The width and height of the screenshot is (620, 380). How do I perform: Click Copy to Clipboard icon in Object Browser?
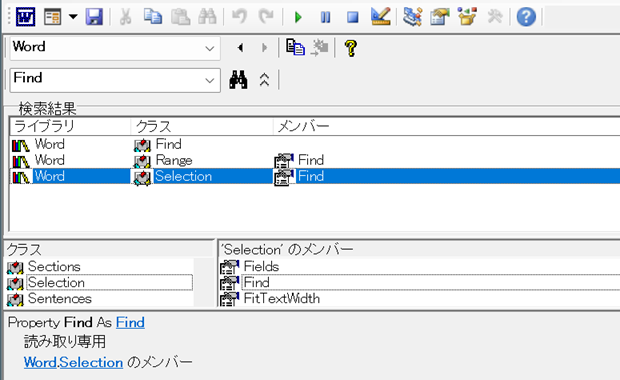point(295,48)
